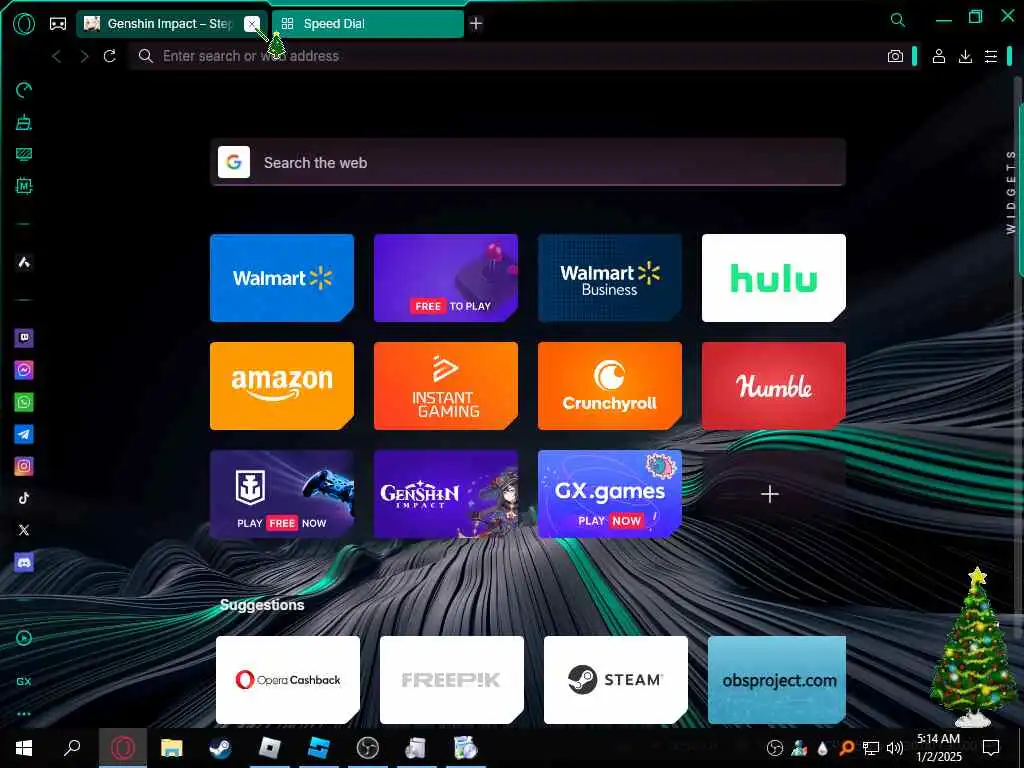Image resolution: width=1024 pixels, height=768 pixels.
Task: Click the search tabs magnifier icon
Action: (x=898, y=20)
